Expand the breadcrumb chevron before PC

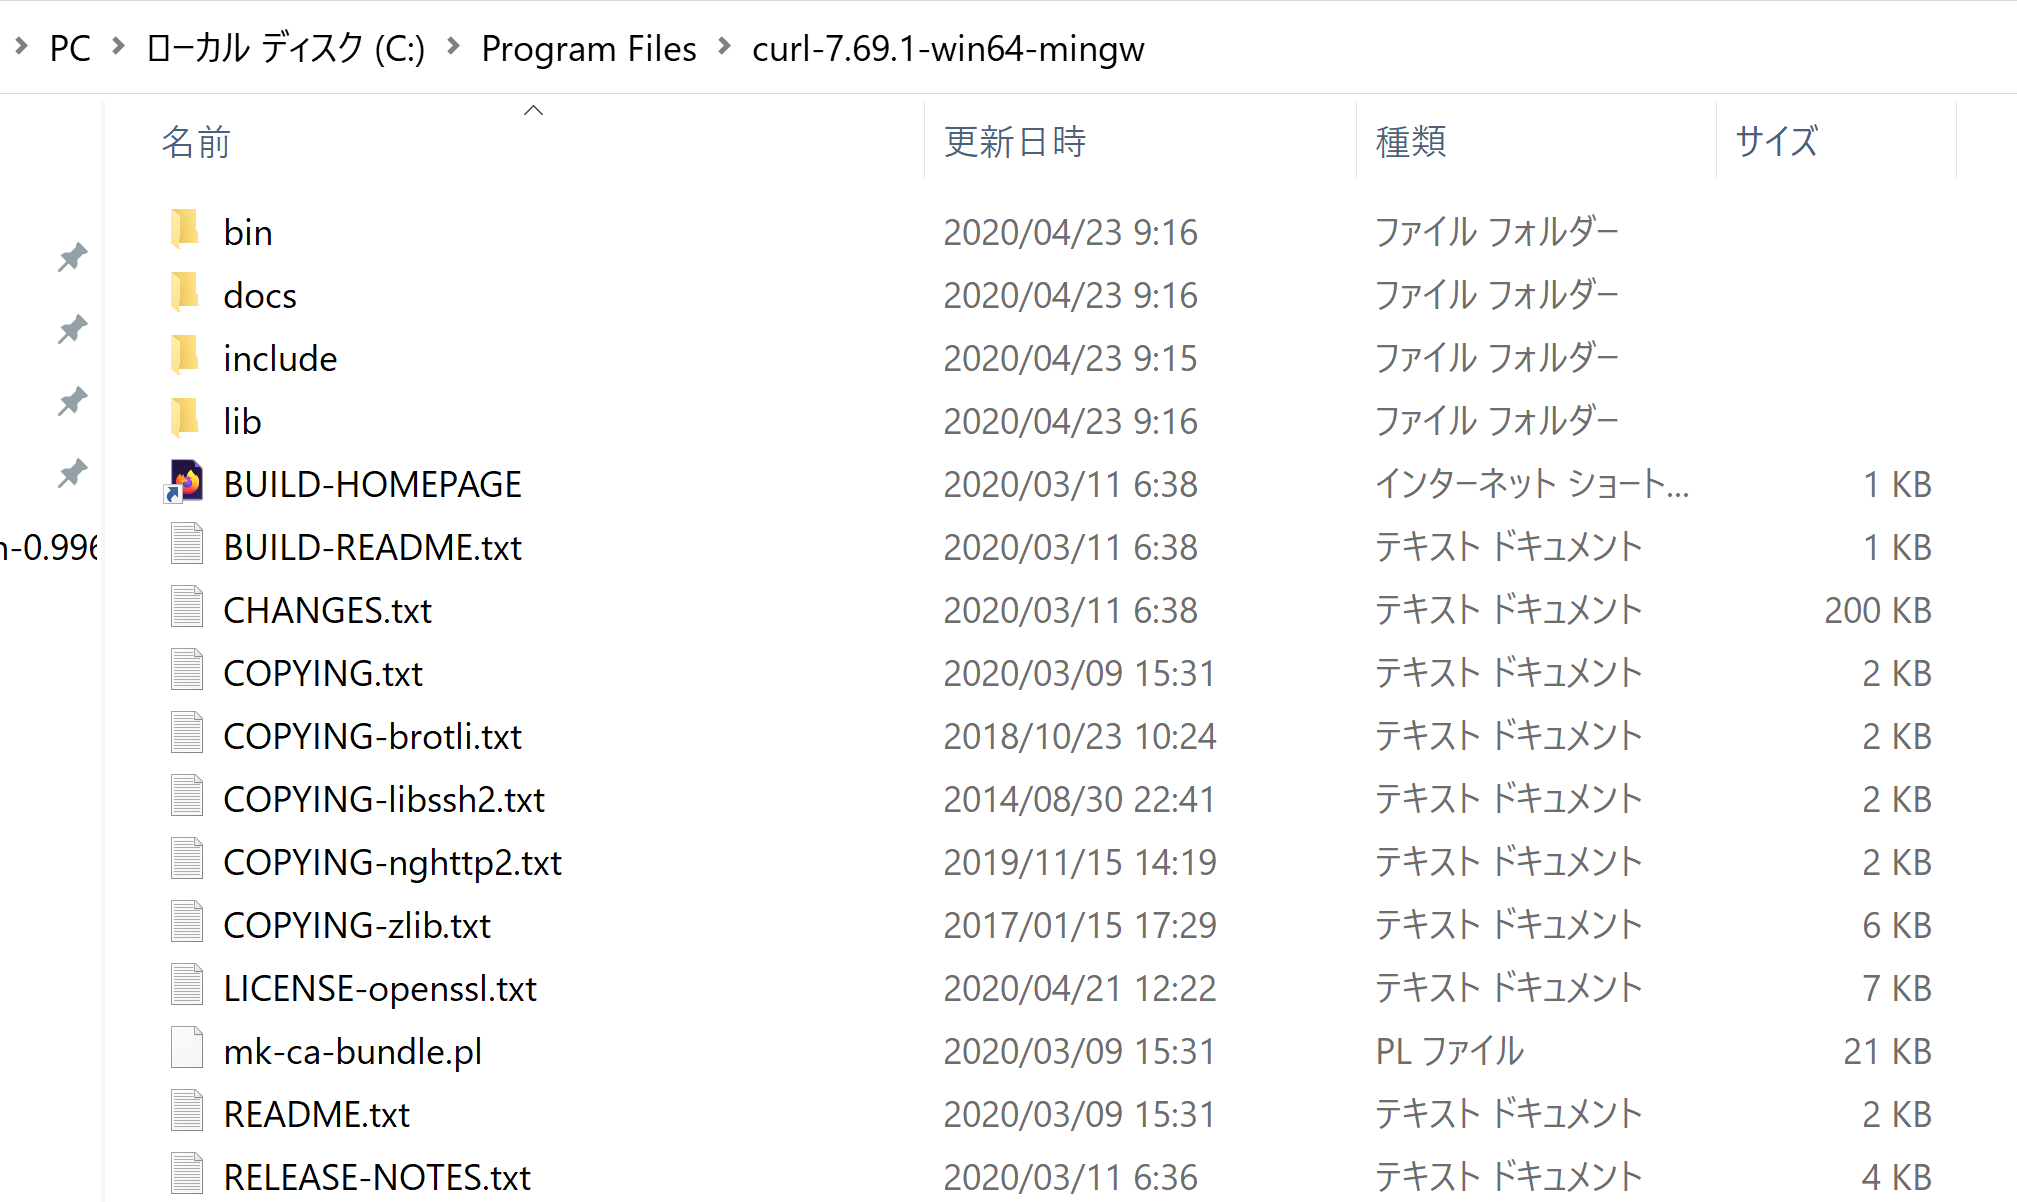click(x=20, y=46)
